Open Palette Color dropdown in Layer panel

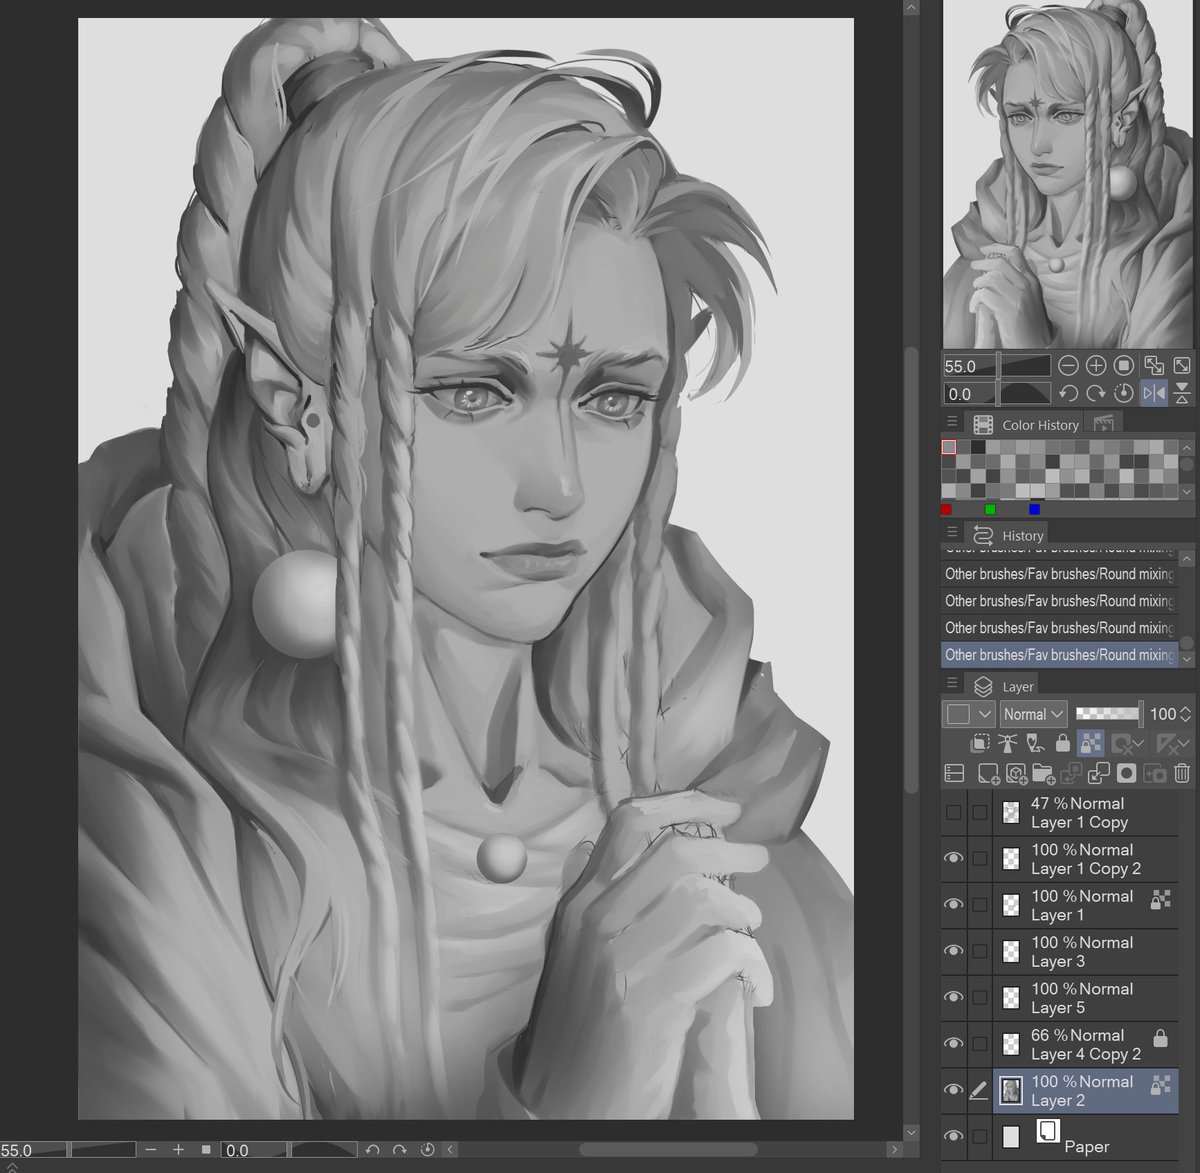pos(969,714)
